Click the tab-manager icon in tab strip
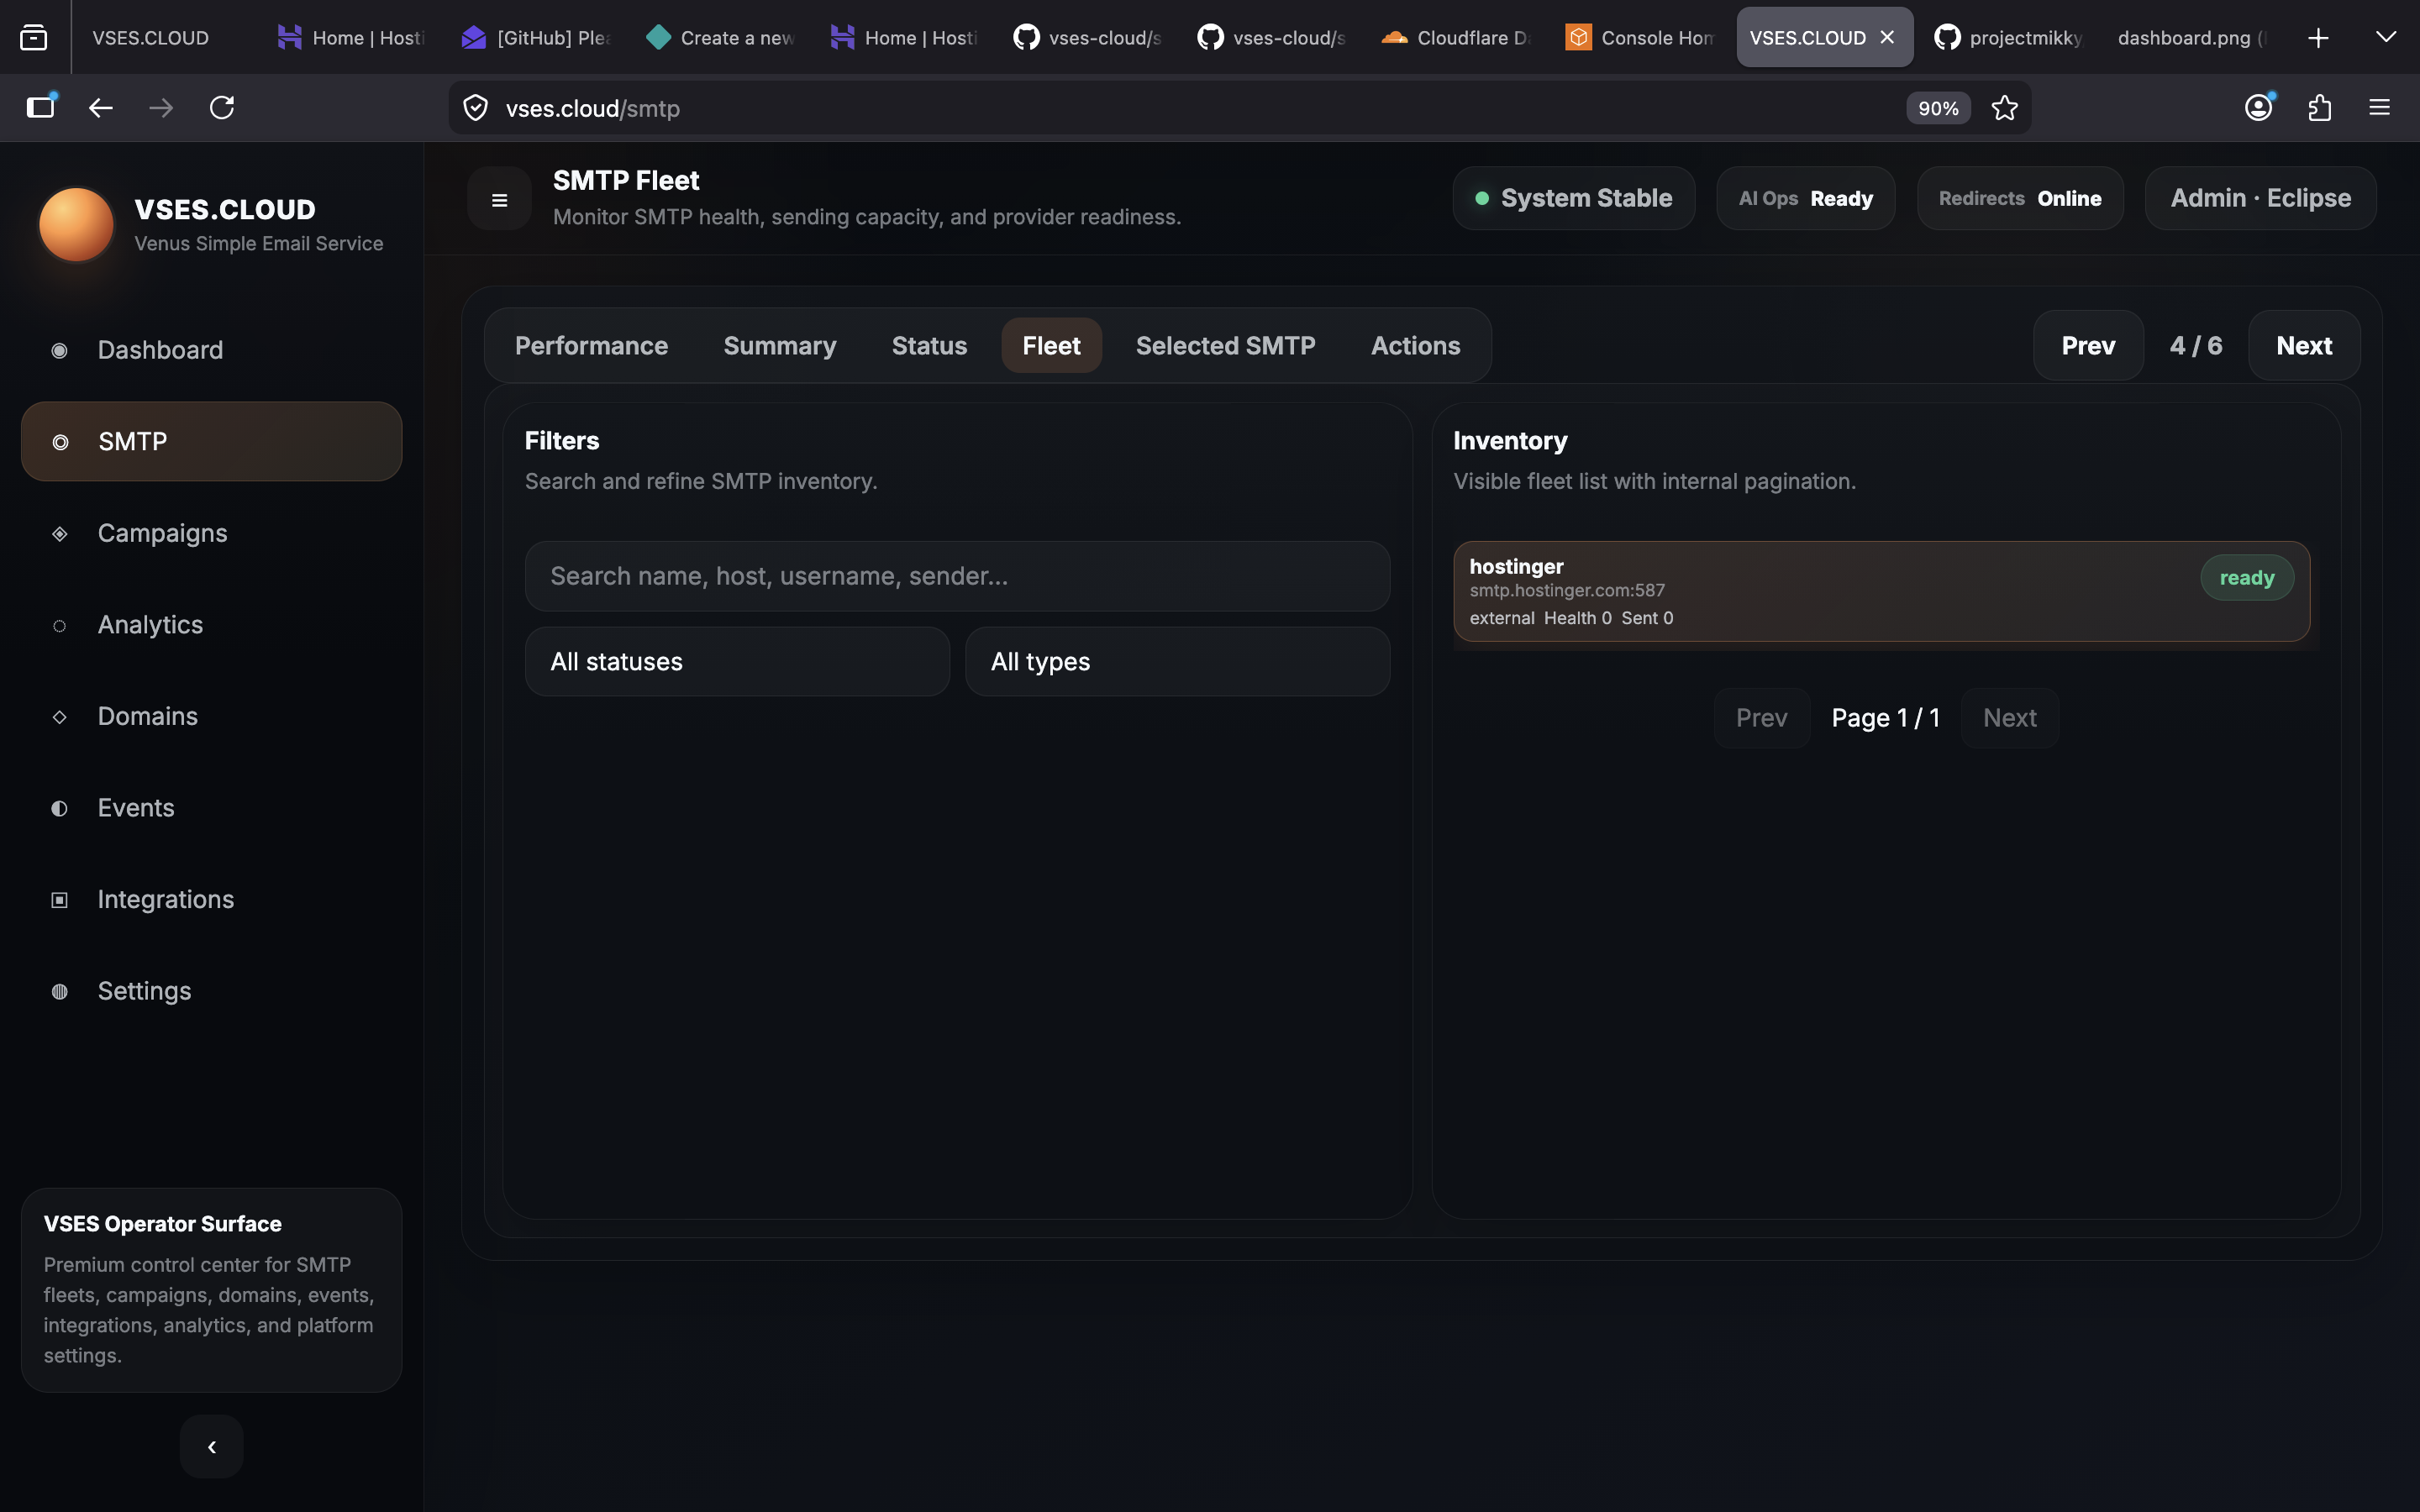This screenshot has width=2420, height=1512. [x=34, y=38]
